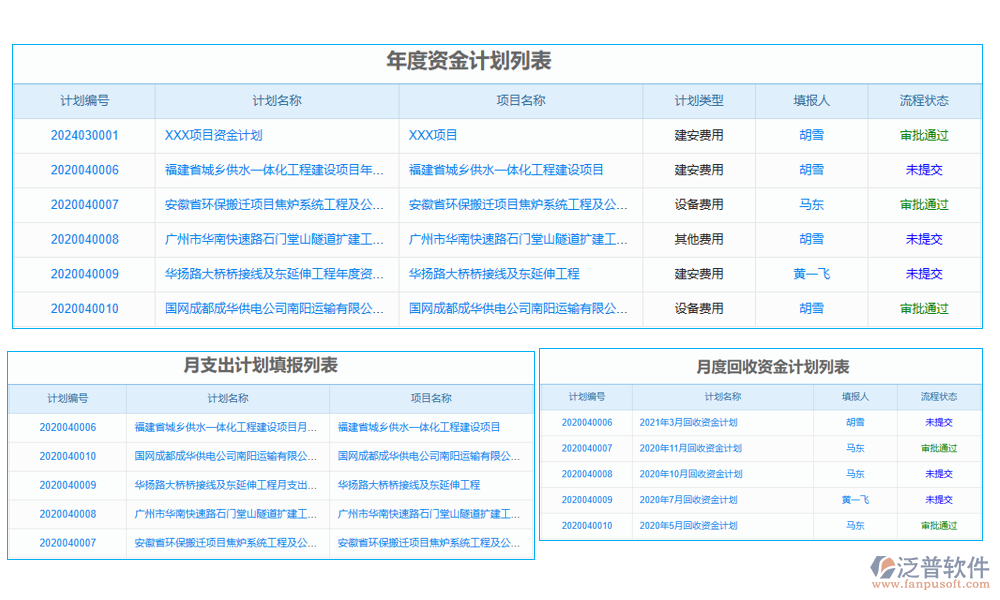
Task: Click filler "胡雪" in the first annual row
Action: [x=812, y=135]
